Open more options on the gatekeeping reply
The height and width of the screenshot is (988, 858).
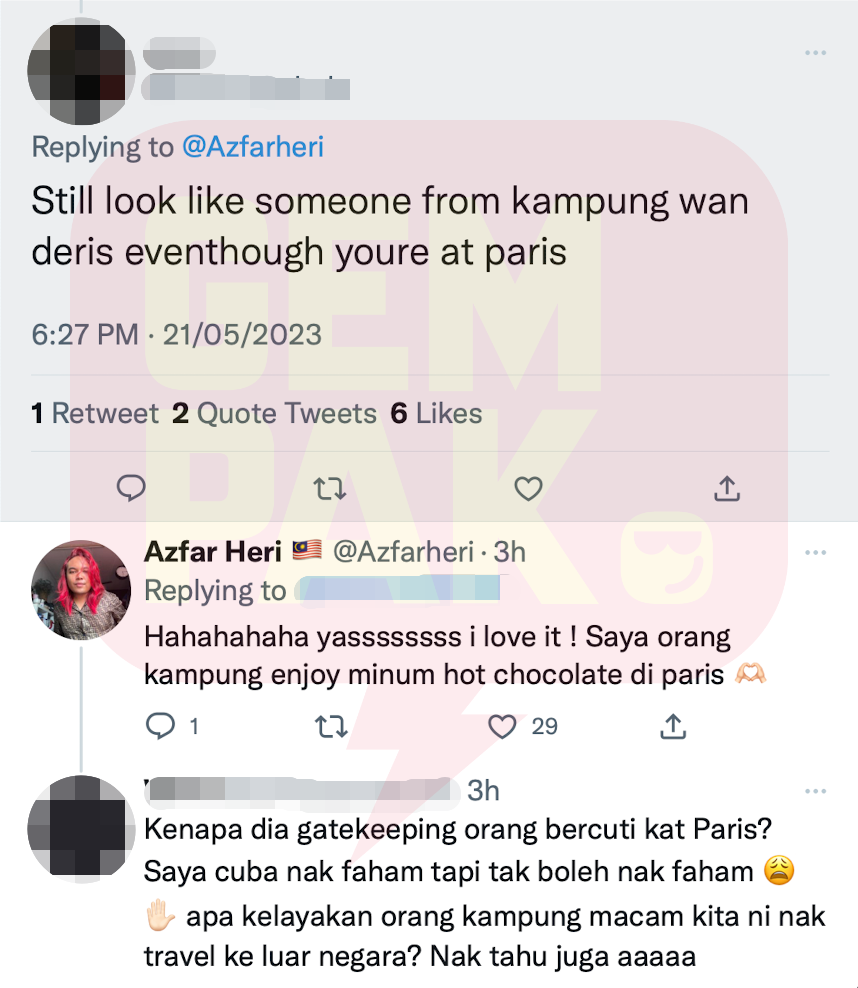tap(815, 791)
